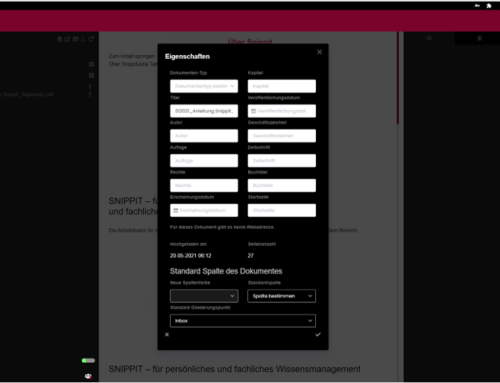Open the Standard Gliederungspunkt Inbox dropdown
The height and width of the screenshot is (383, 500).
click(243, 321)
